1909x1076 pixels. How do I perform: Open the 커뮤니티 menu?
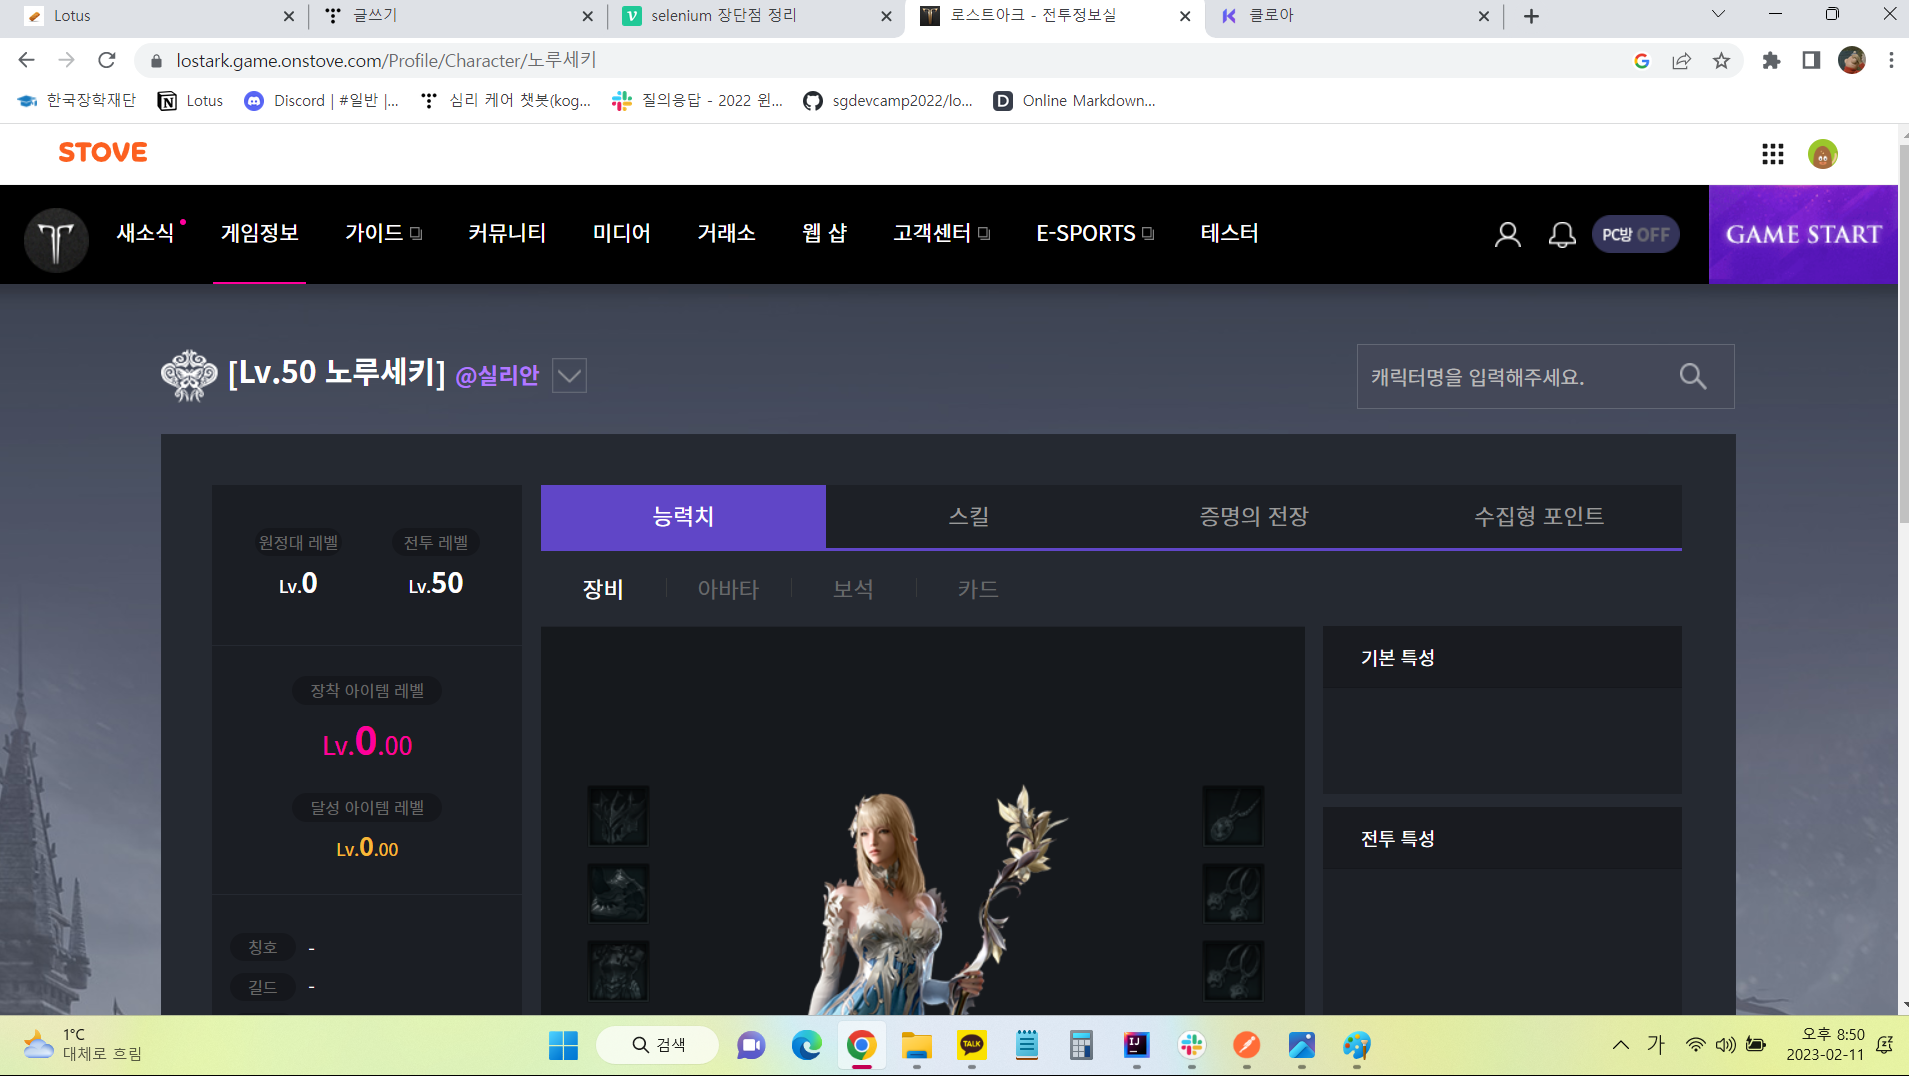coord(507,233)
